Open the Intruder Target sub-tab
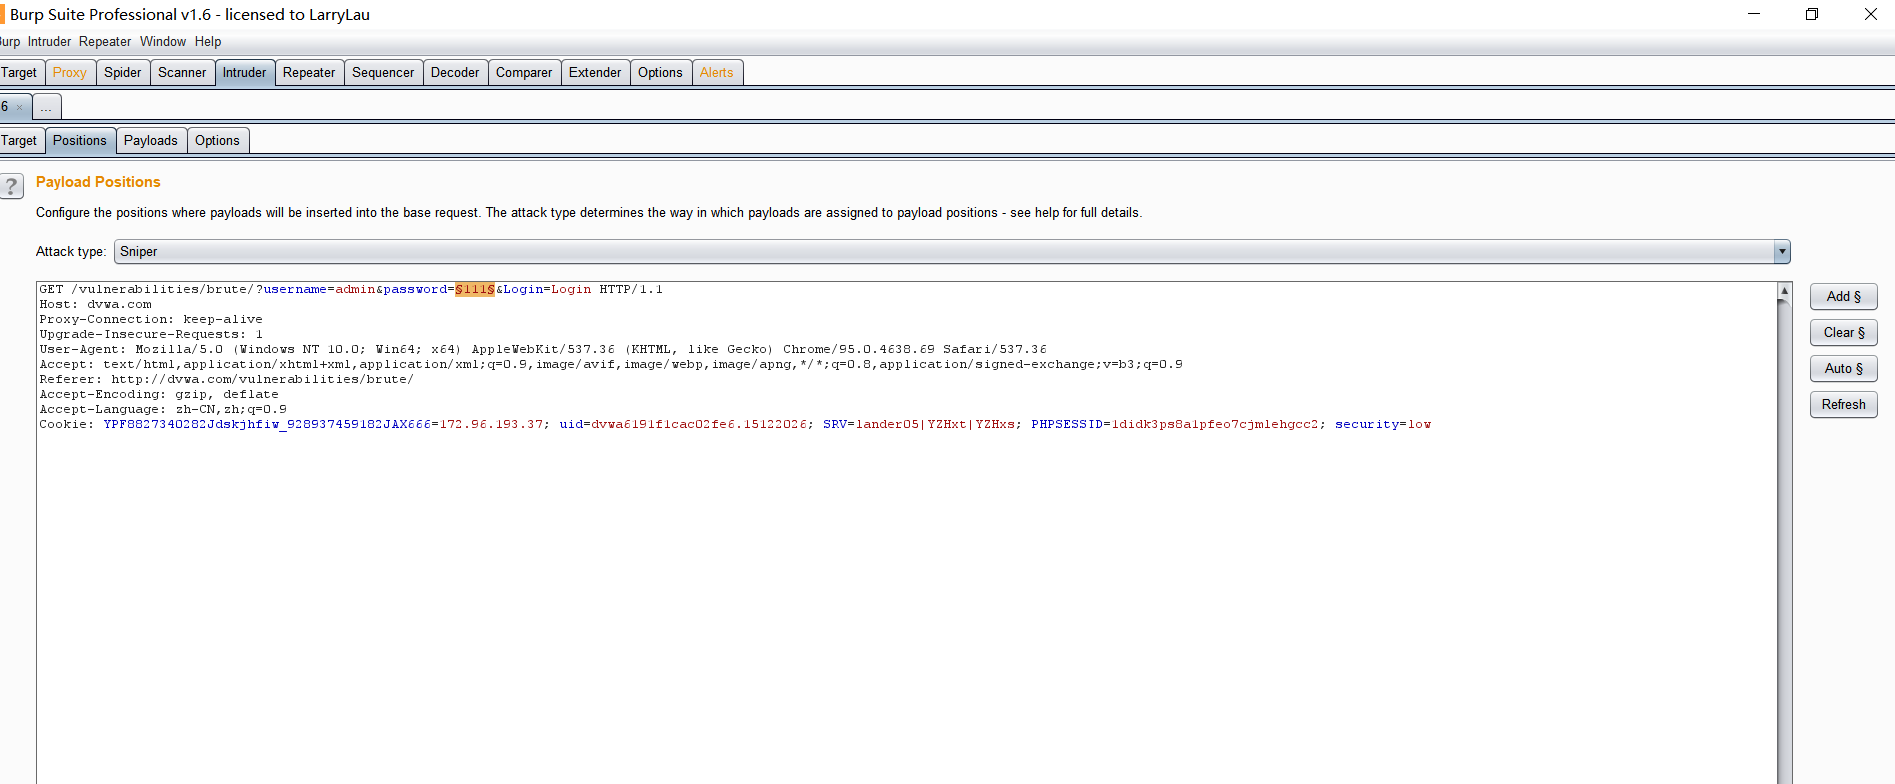The height and width of the screenshot is (784, 1895). tap(20, 140)
